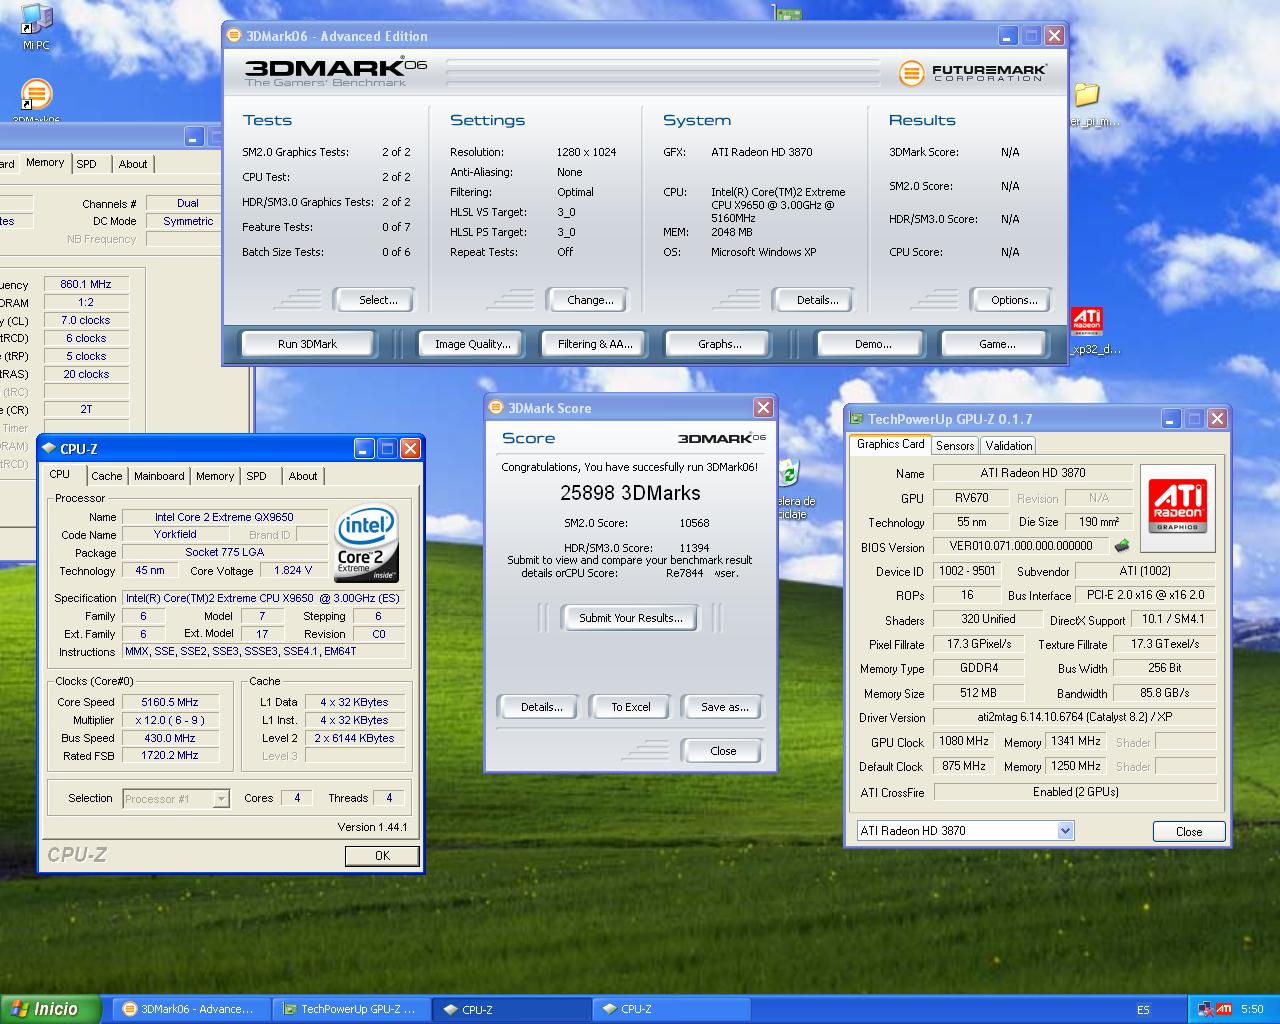Screen dimensions: 1280x1024
Task: Launch Demo from 3DMark06
Action: (x=873, y=344)
